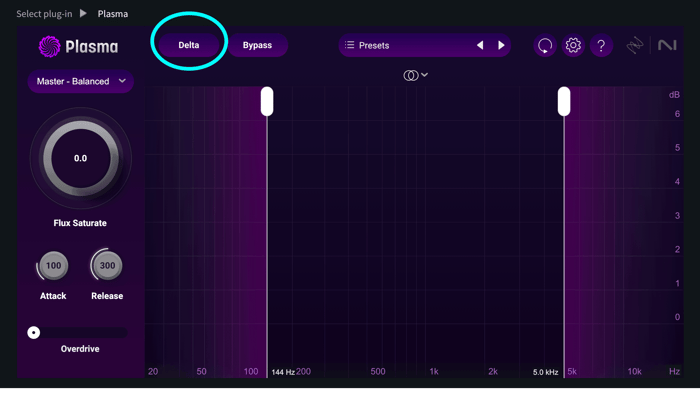Open the stereo channel mode dropdown
700x404 pixels.
(416, 75)
